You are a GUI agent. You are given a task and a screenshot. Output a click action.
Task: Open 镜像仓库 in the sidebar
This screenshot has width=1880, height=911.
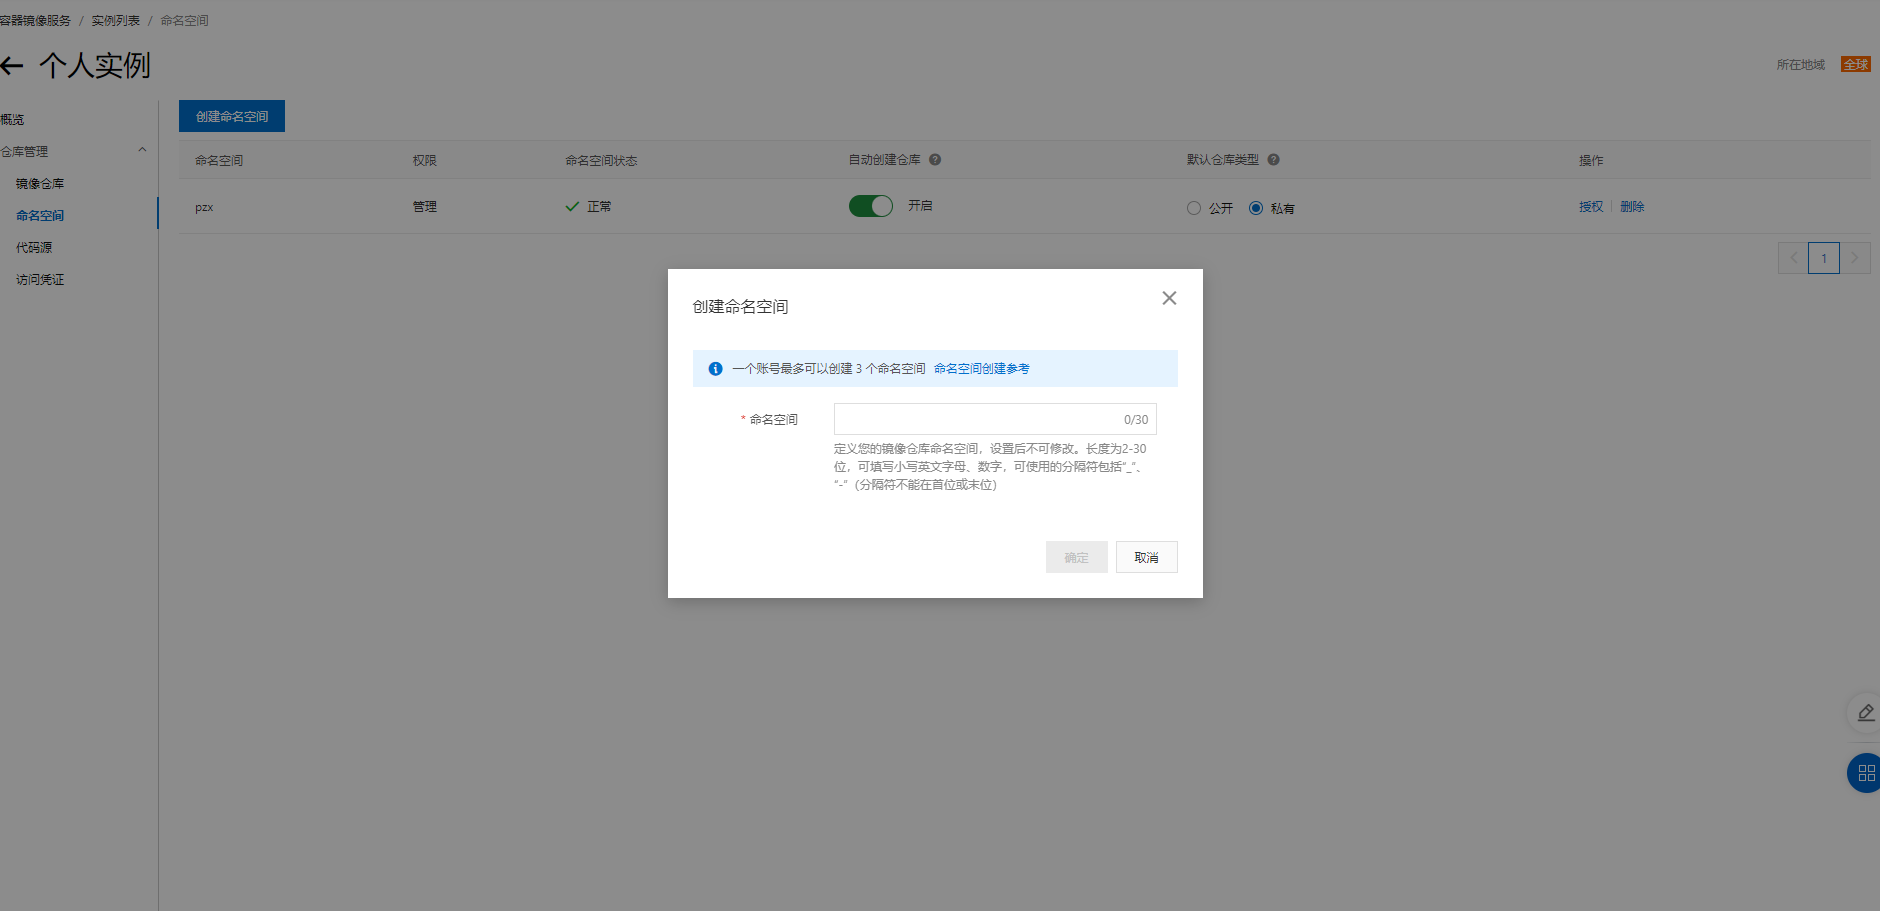tap(40, 184)
